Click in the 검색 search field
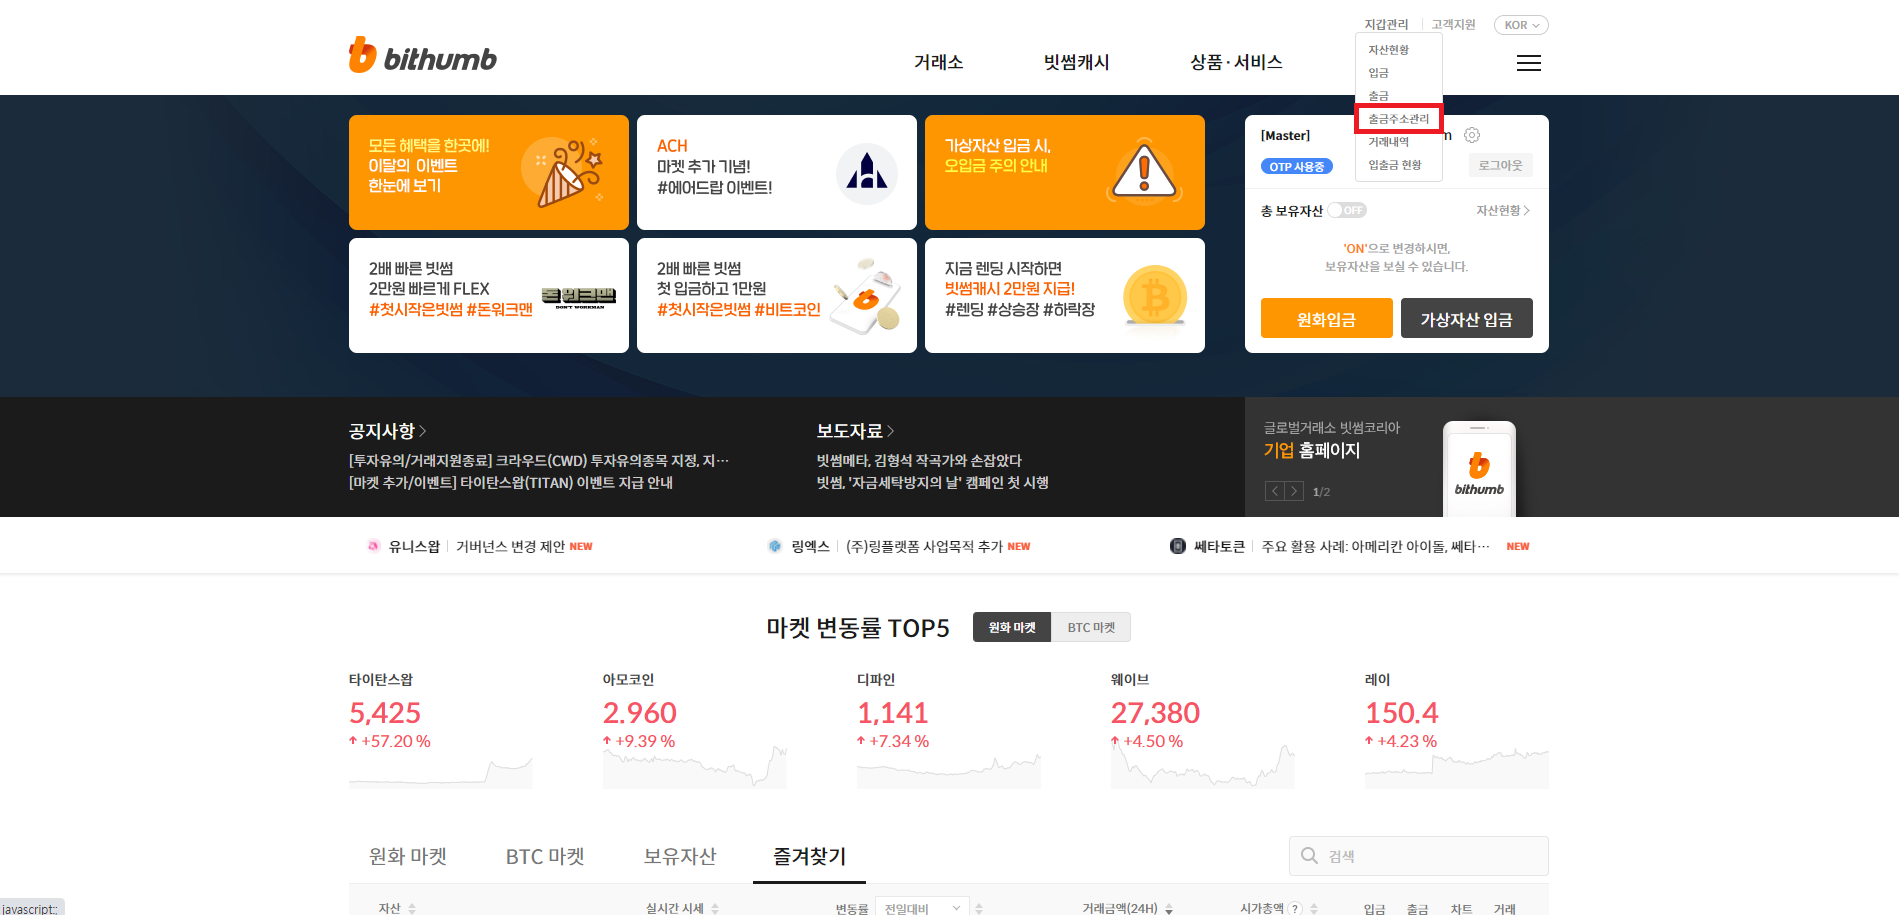The width and height of the screenshot is (1899, 915). 1418,856
